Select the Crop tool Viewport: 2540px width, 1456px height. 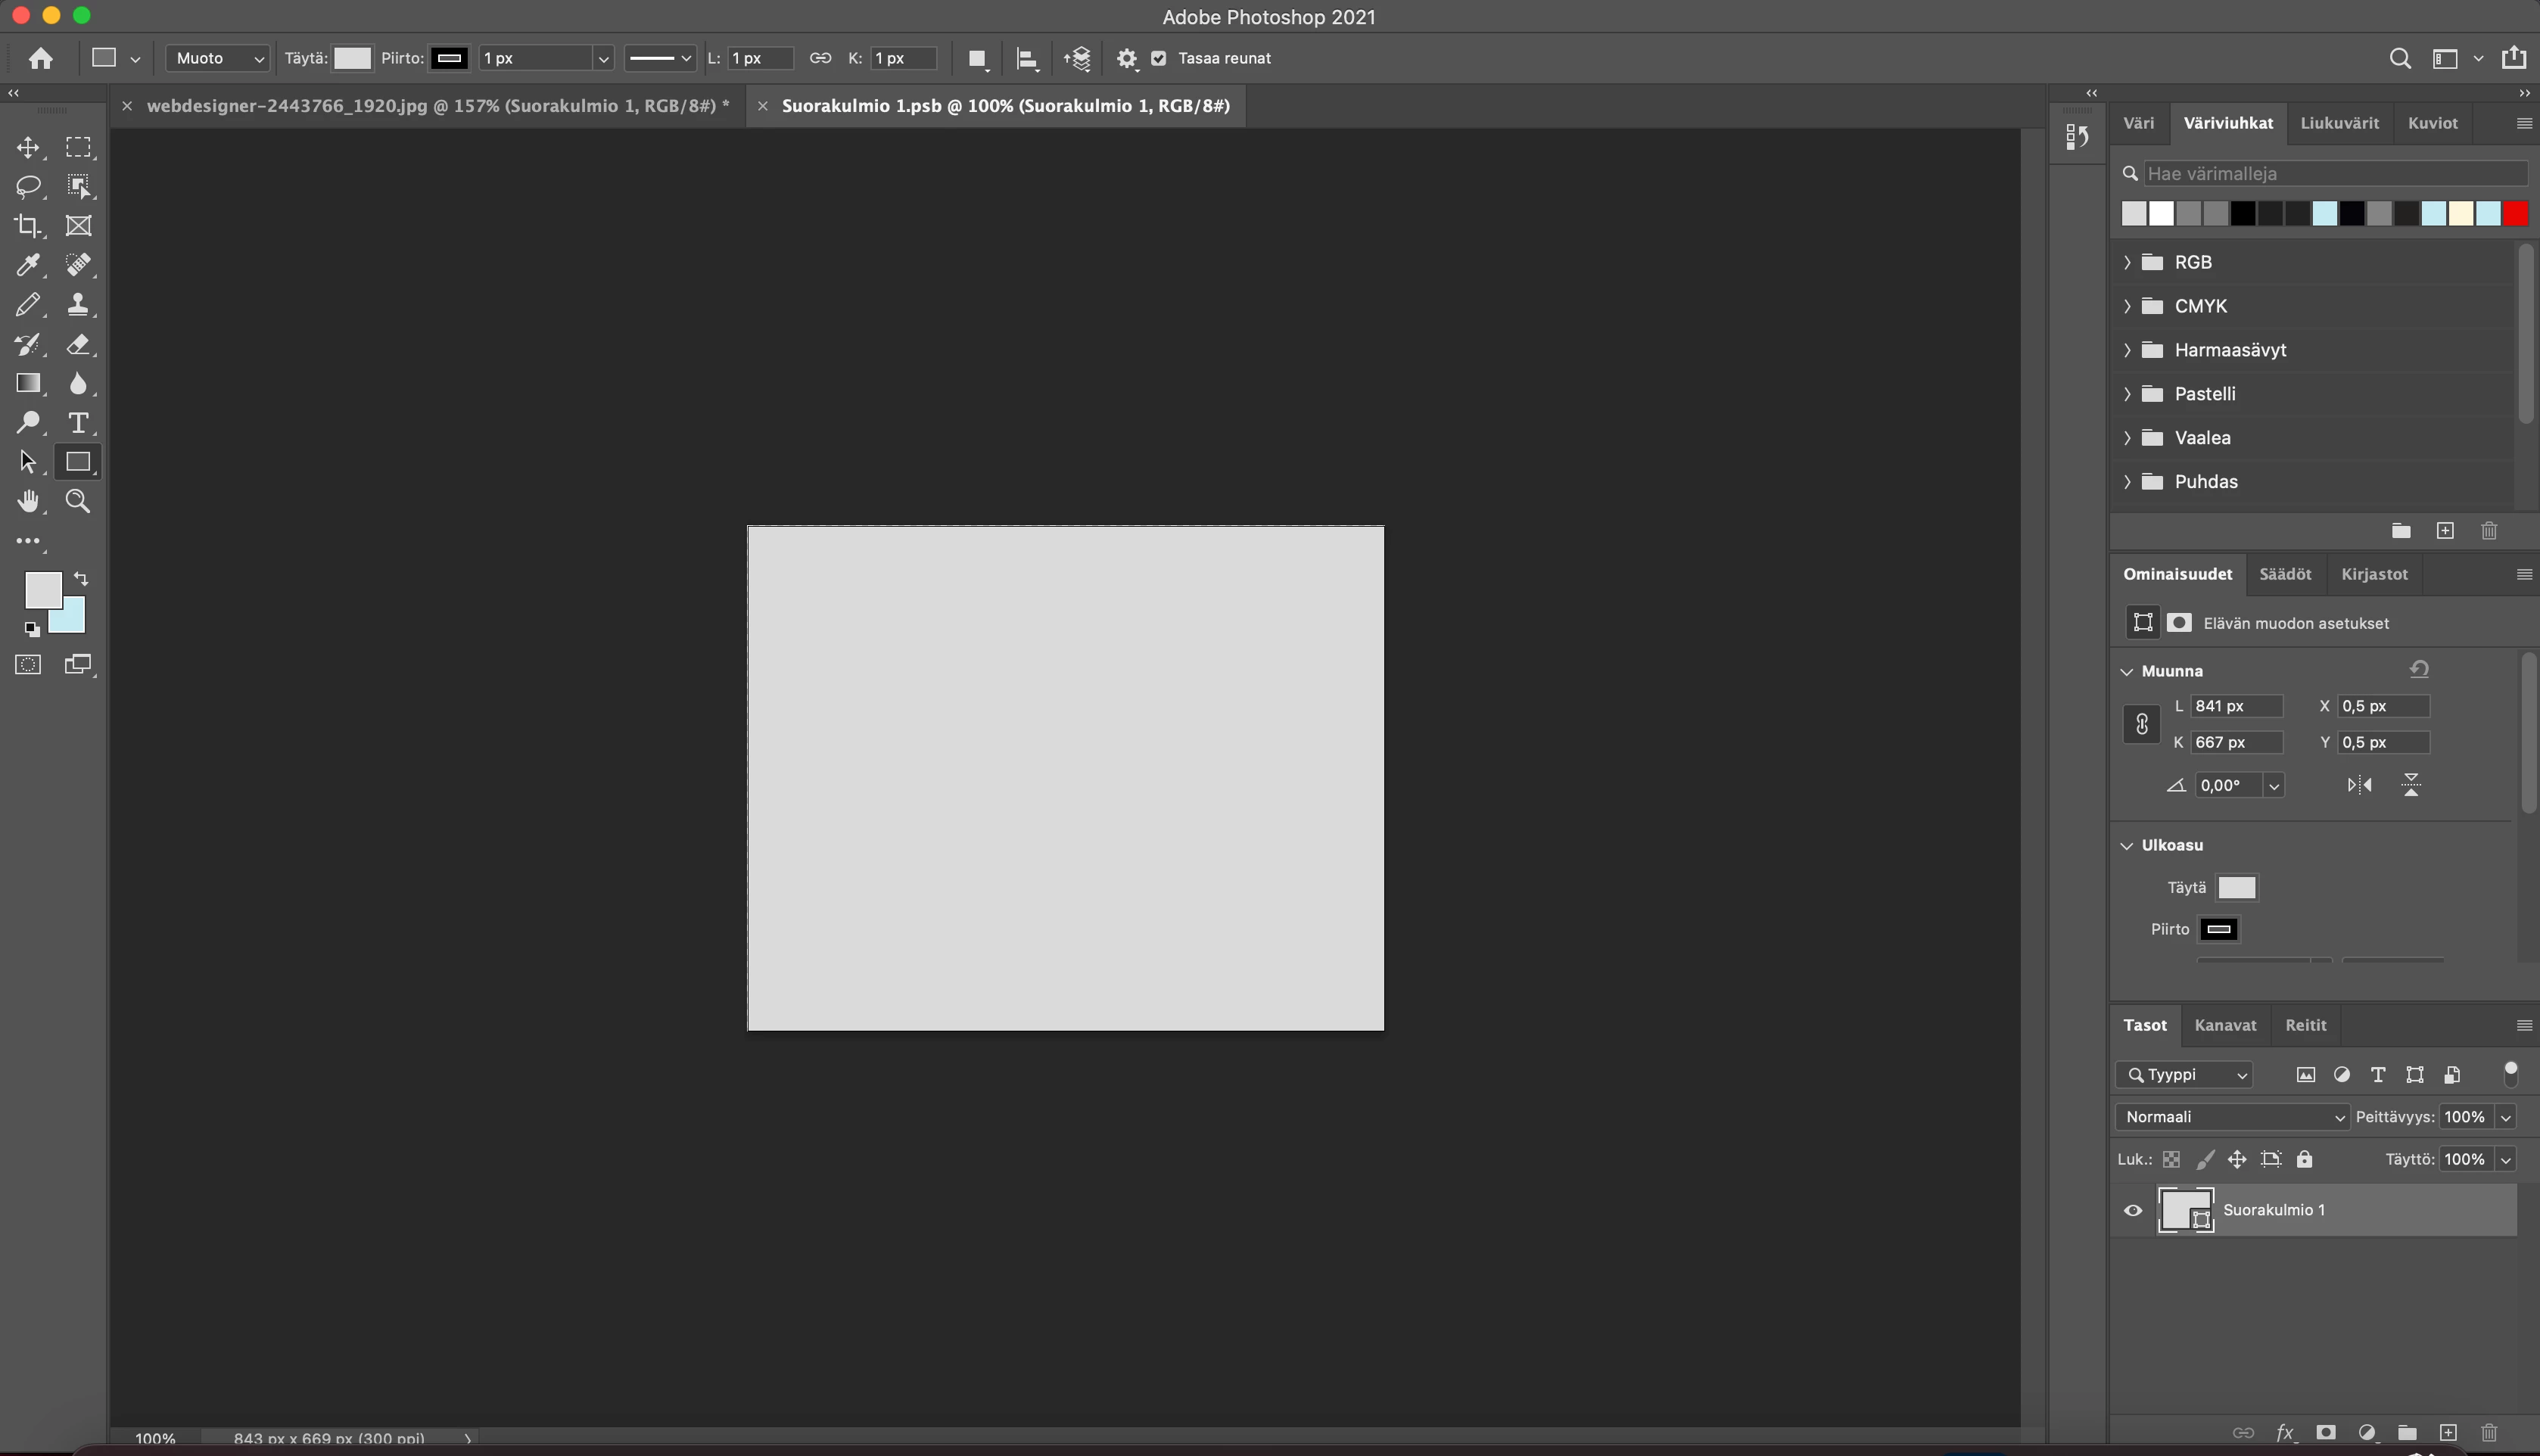click(x=28, y=226)
